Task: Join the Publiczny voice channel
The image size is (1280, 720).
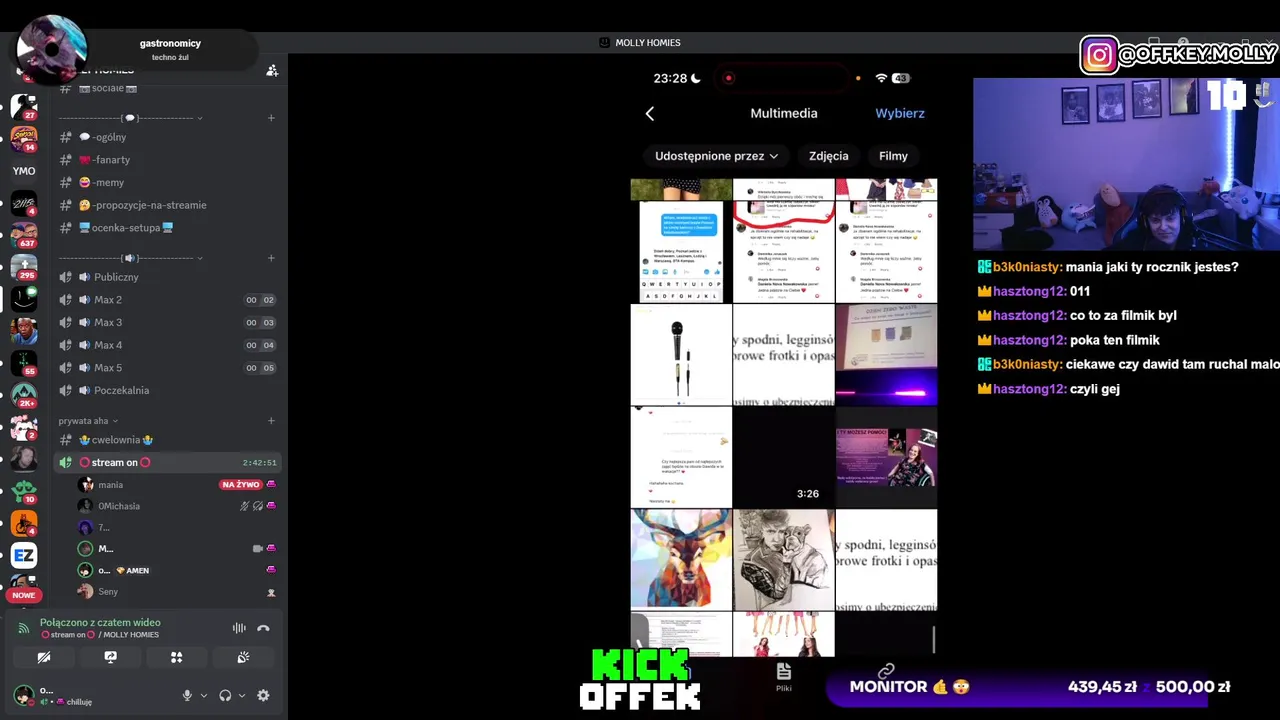Action: pyautogui.click(x=166, y=277)
